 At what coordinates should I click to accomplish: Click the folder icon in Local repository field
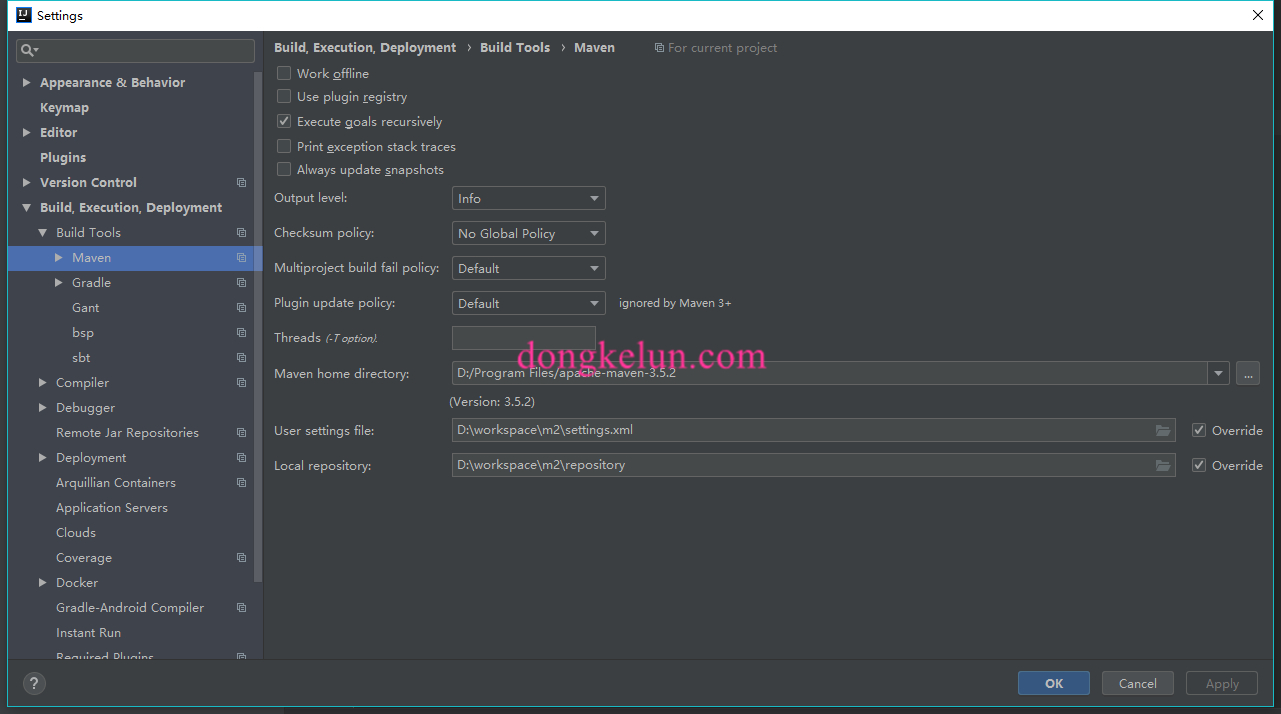click(1163, 466)
